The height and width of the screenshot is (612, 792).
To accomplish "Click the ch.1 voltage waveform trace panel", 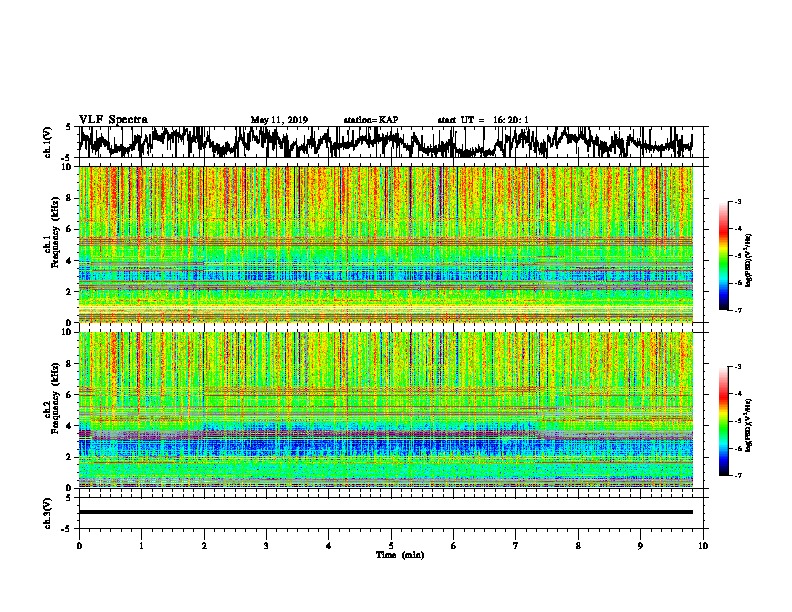I will click(x=390, y=142).
